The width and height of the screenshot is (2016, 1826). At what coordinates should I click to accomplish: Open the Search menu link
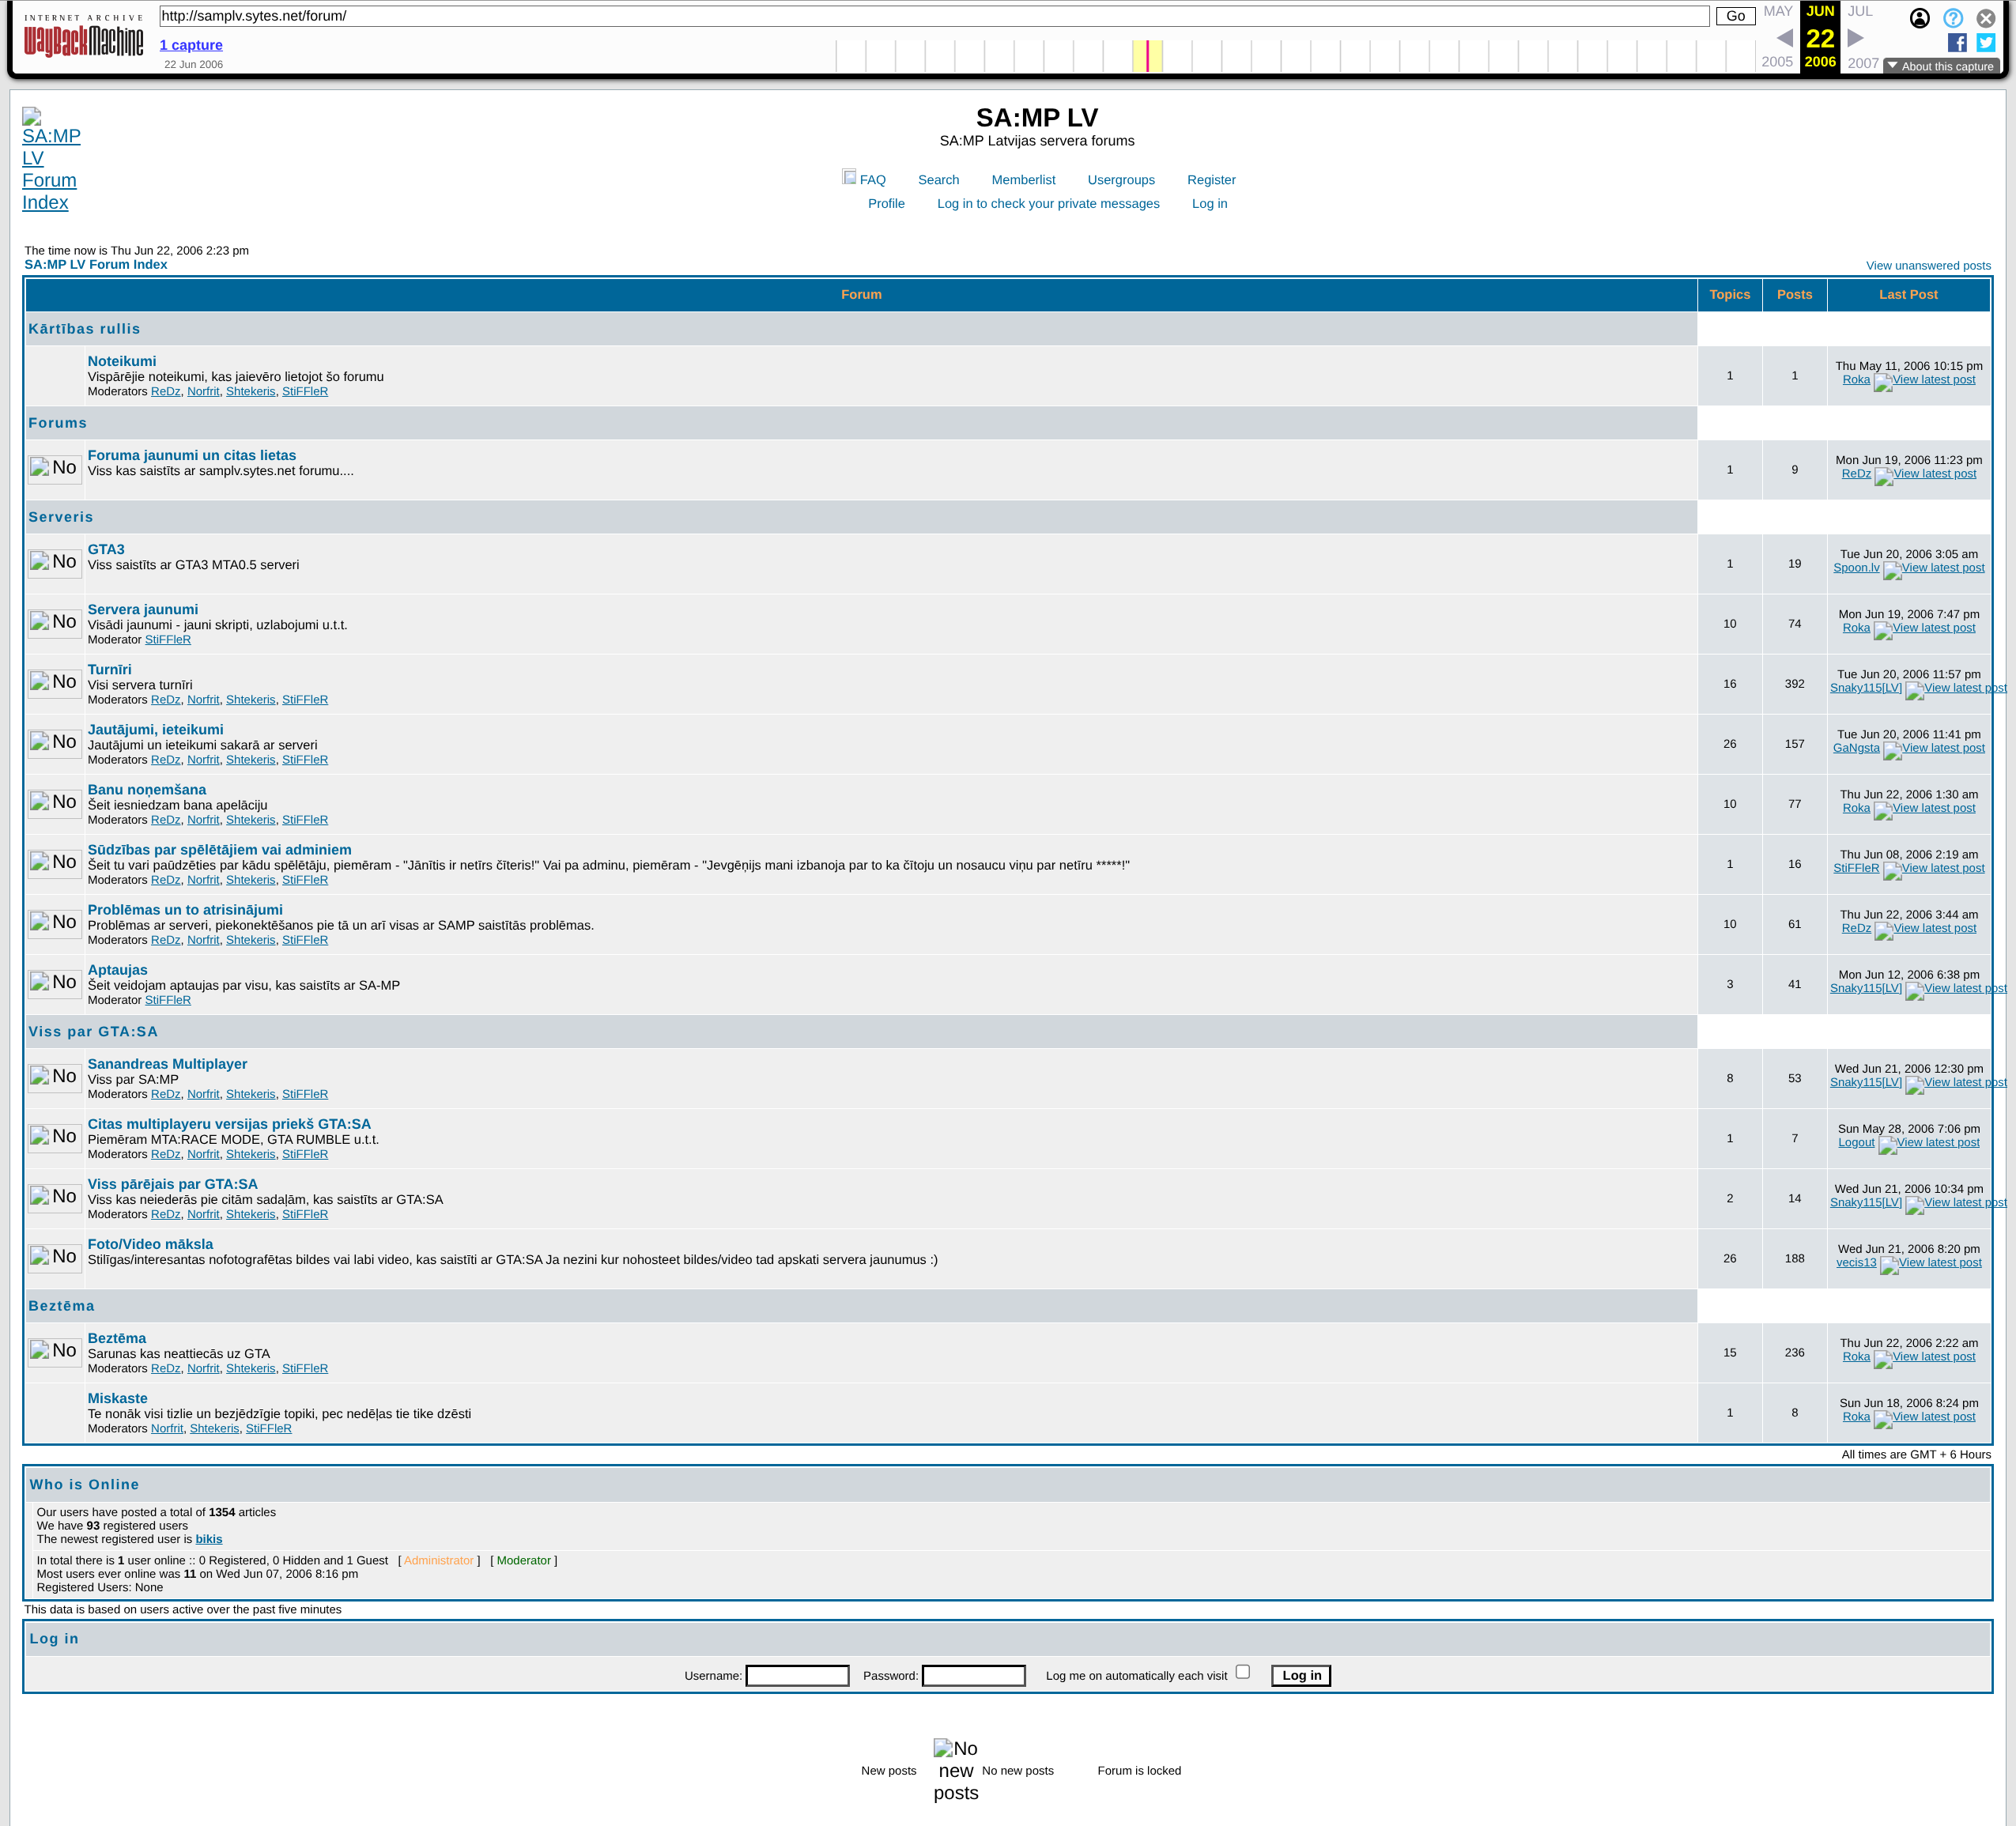click(x=938, y=180)
